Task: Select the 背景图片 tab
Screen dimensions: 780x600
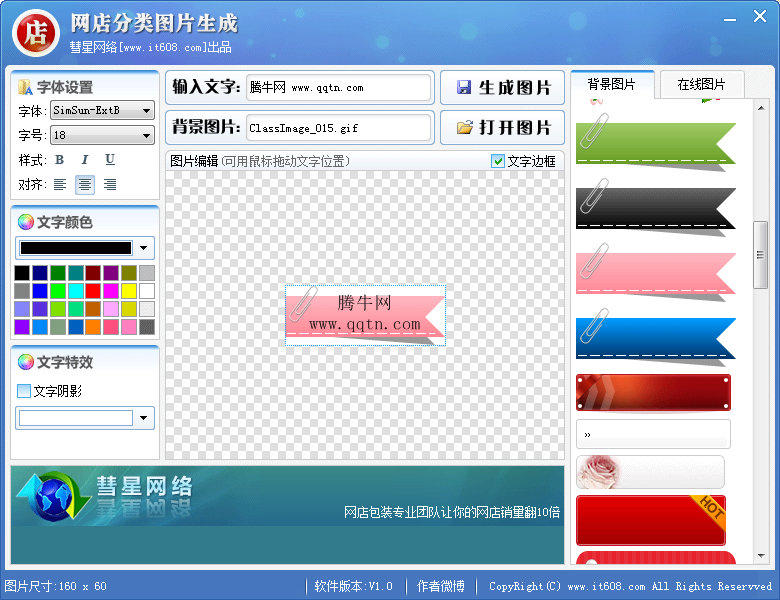Action: [x=611, y=85]
